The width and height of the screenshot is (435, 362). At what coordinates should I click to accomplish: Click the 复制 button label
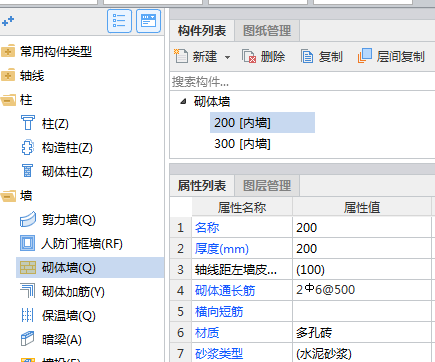click(x=330, y=57)
